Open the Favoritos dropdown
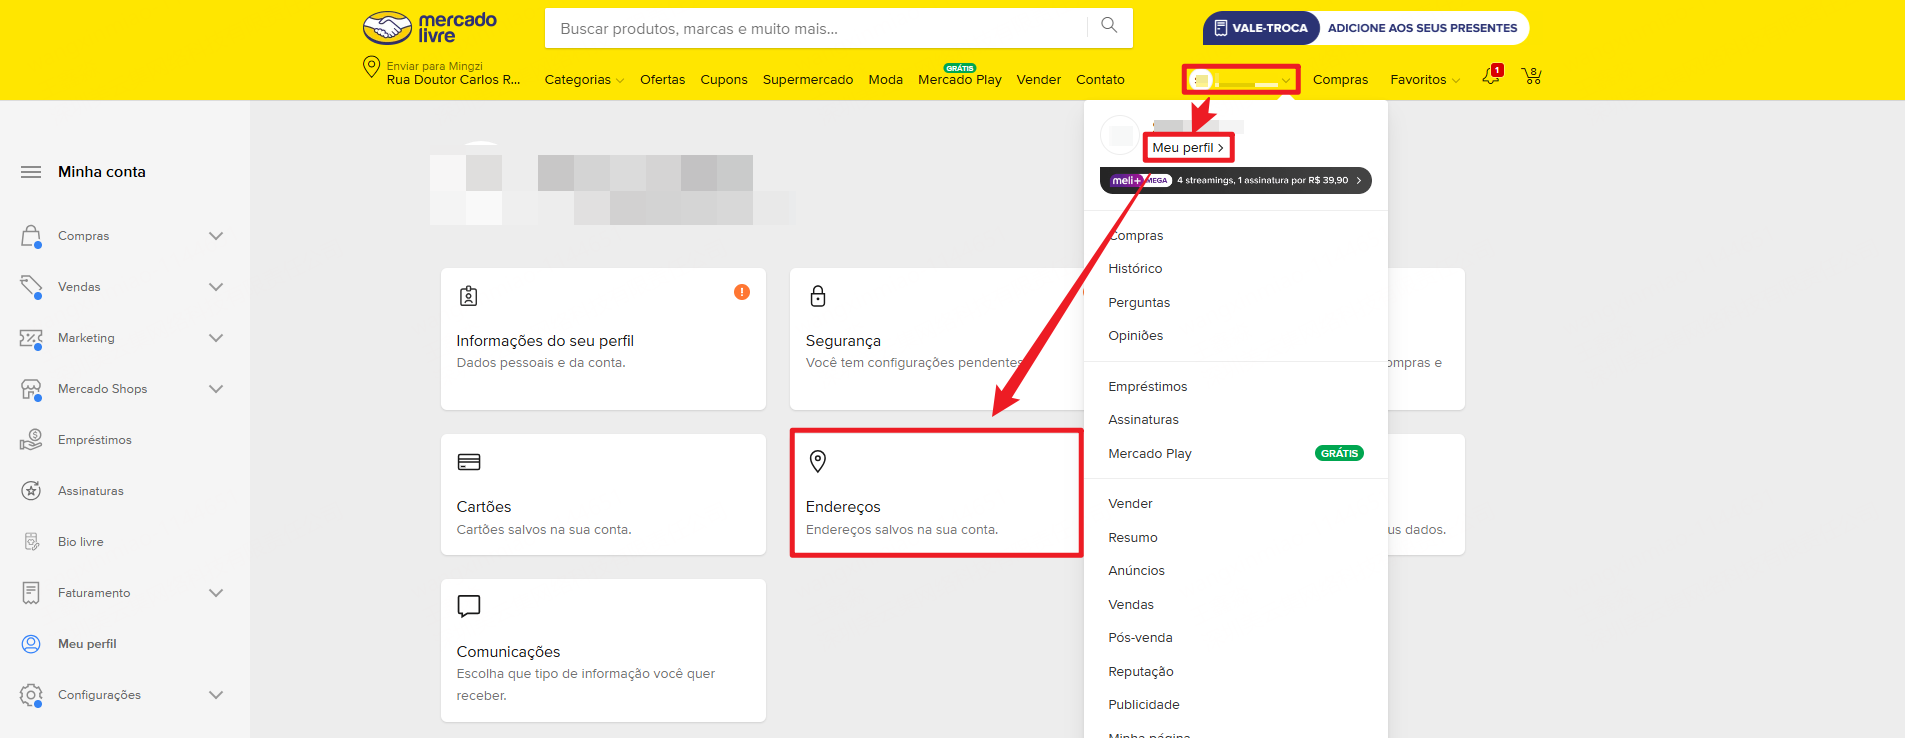The width and height of the screenshot is (1905, 738). pos(1424,80)
